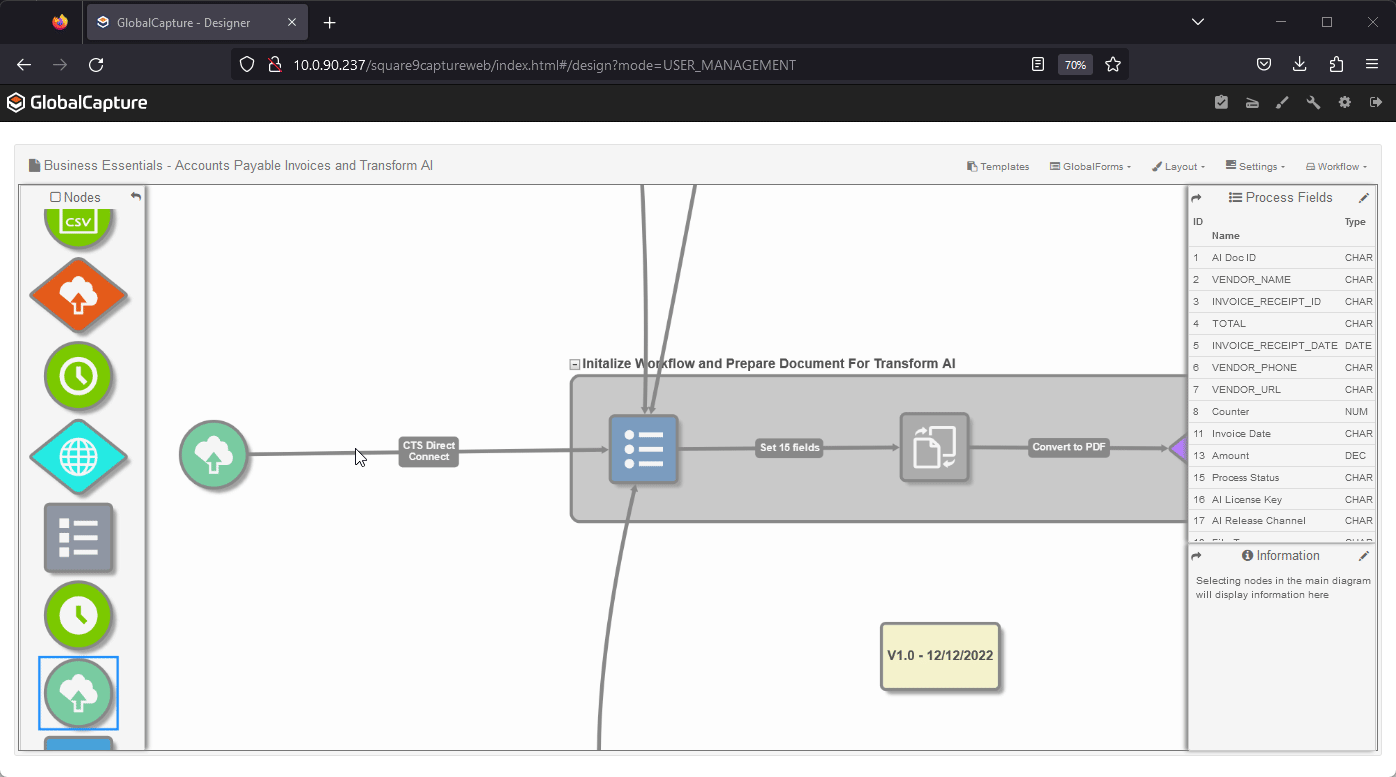This screenshot has width=1396, height=777.
Task: Click the wrench icon in top bar
Action: click(1313, 102)
